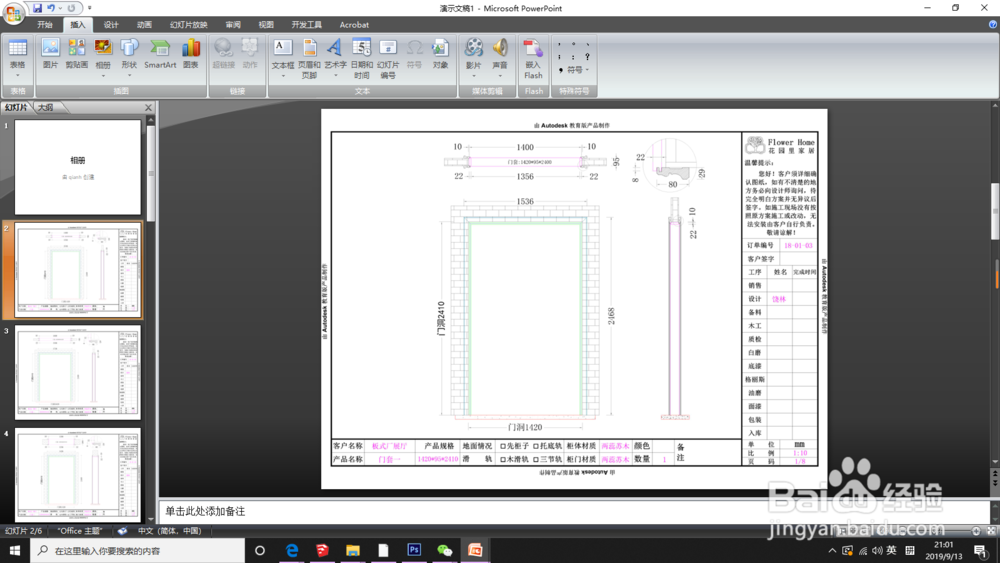Expand the 相册 dropdown arrow

[x=103, y=76]
